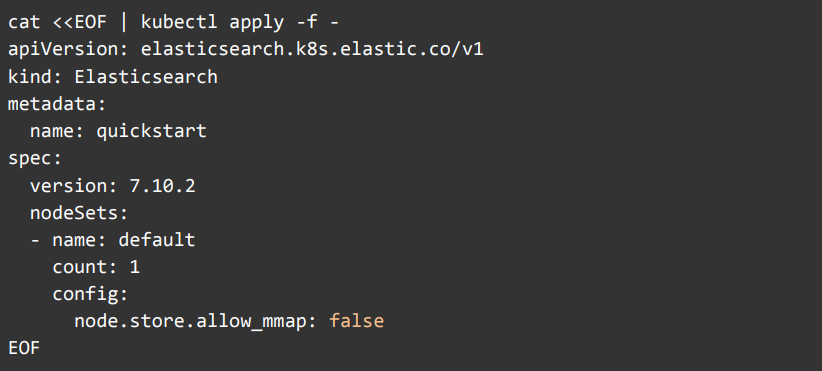Place cursor on 'apiVersion:' key
The height and width of the screenshot is (371, 822).
(x=69, y=50)
